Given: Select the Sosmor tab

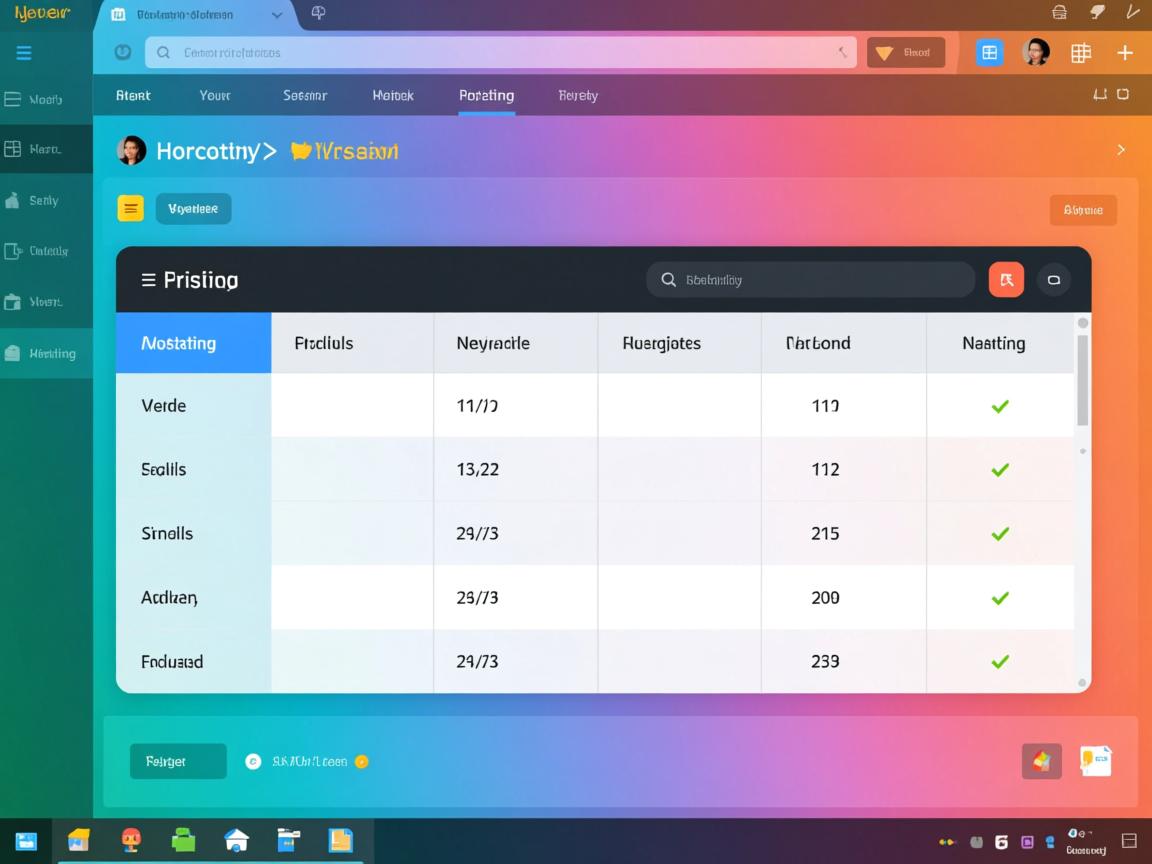Looking at the screenshot, I should [x=305, y=96].
